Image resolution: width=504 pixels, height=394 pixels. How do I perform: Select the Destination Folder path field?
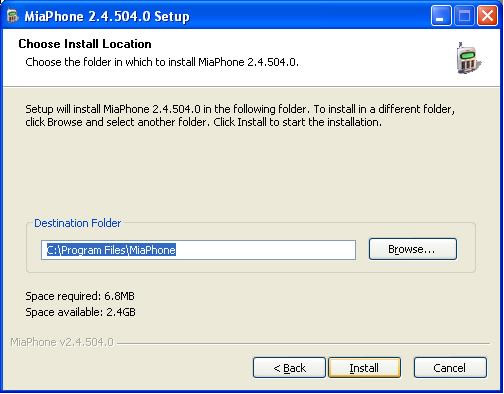[198, 250]
